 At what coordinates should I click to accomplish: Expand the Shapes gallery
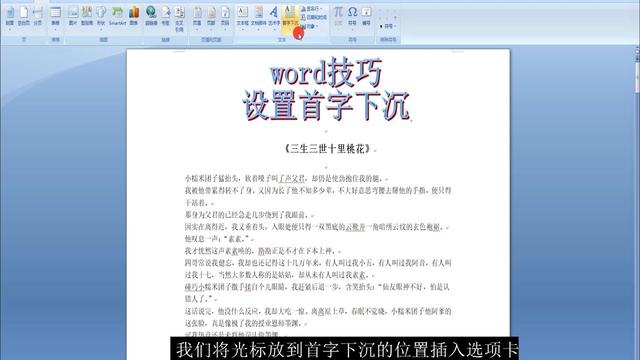(101, 18)
